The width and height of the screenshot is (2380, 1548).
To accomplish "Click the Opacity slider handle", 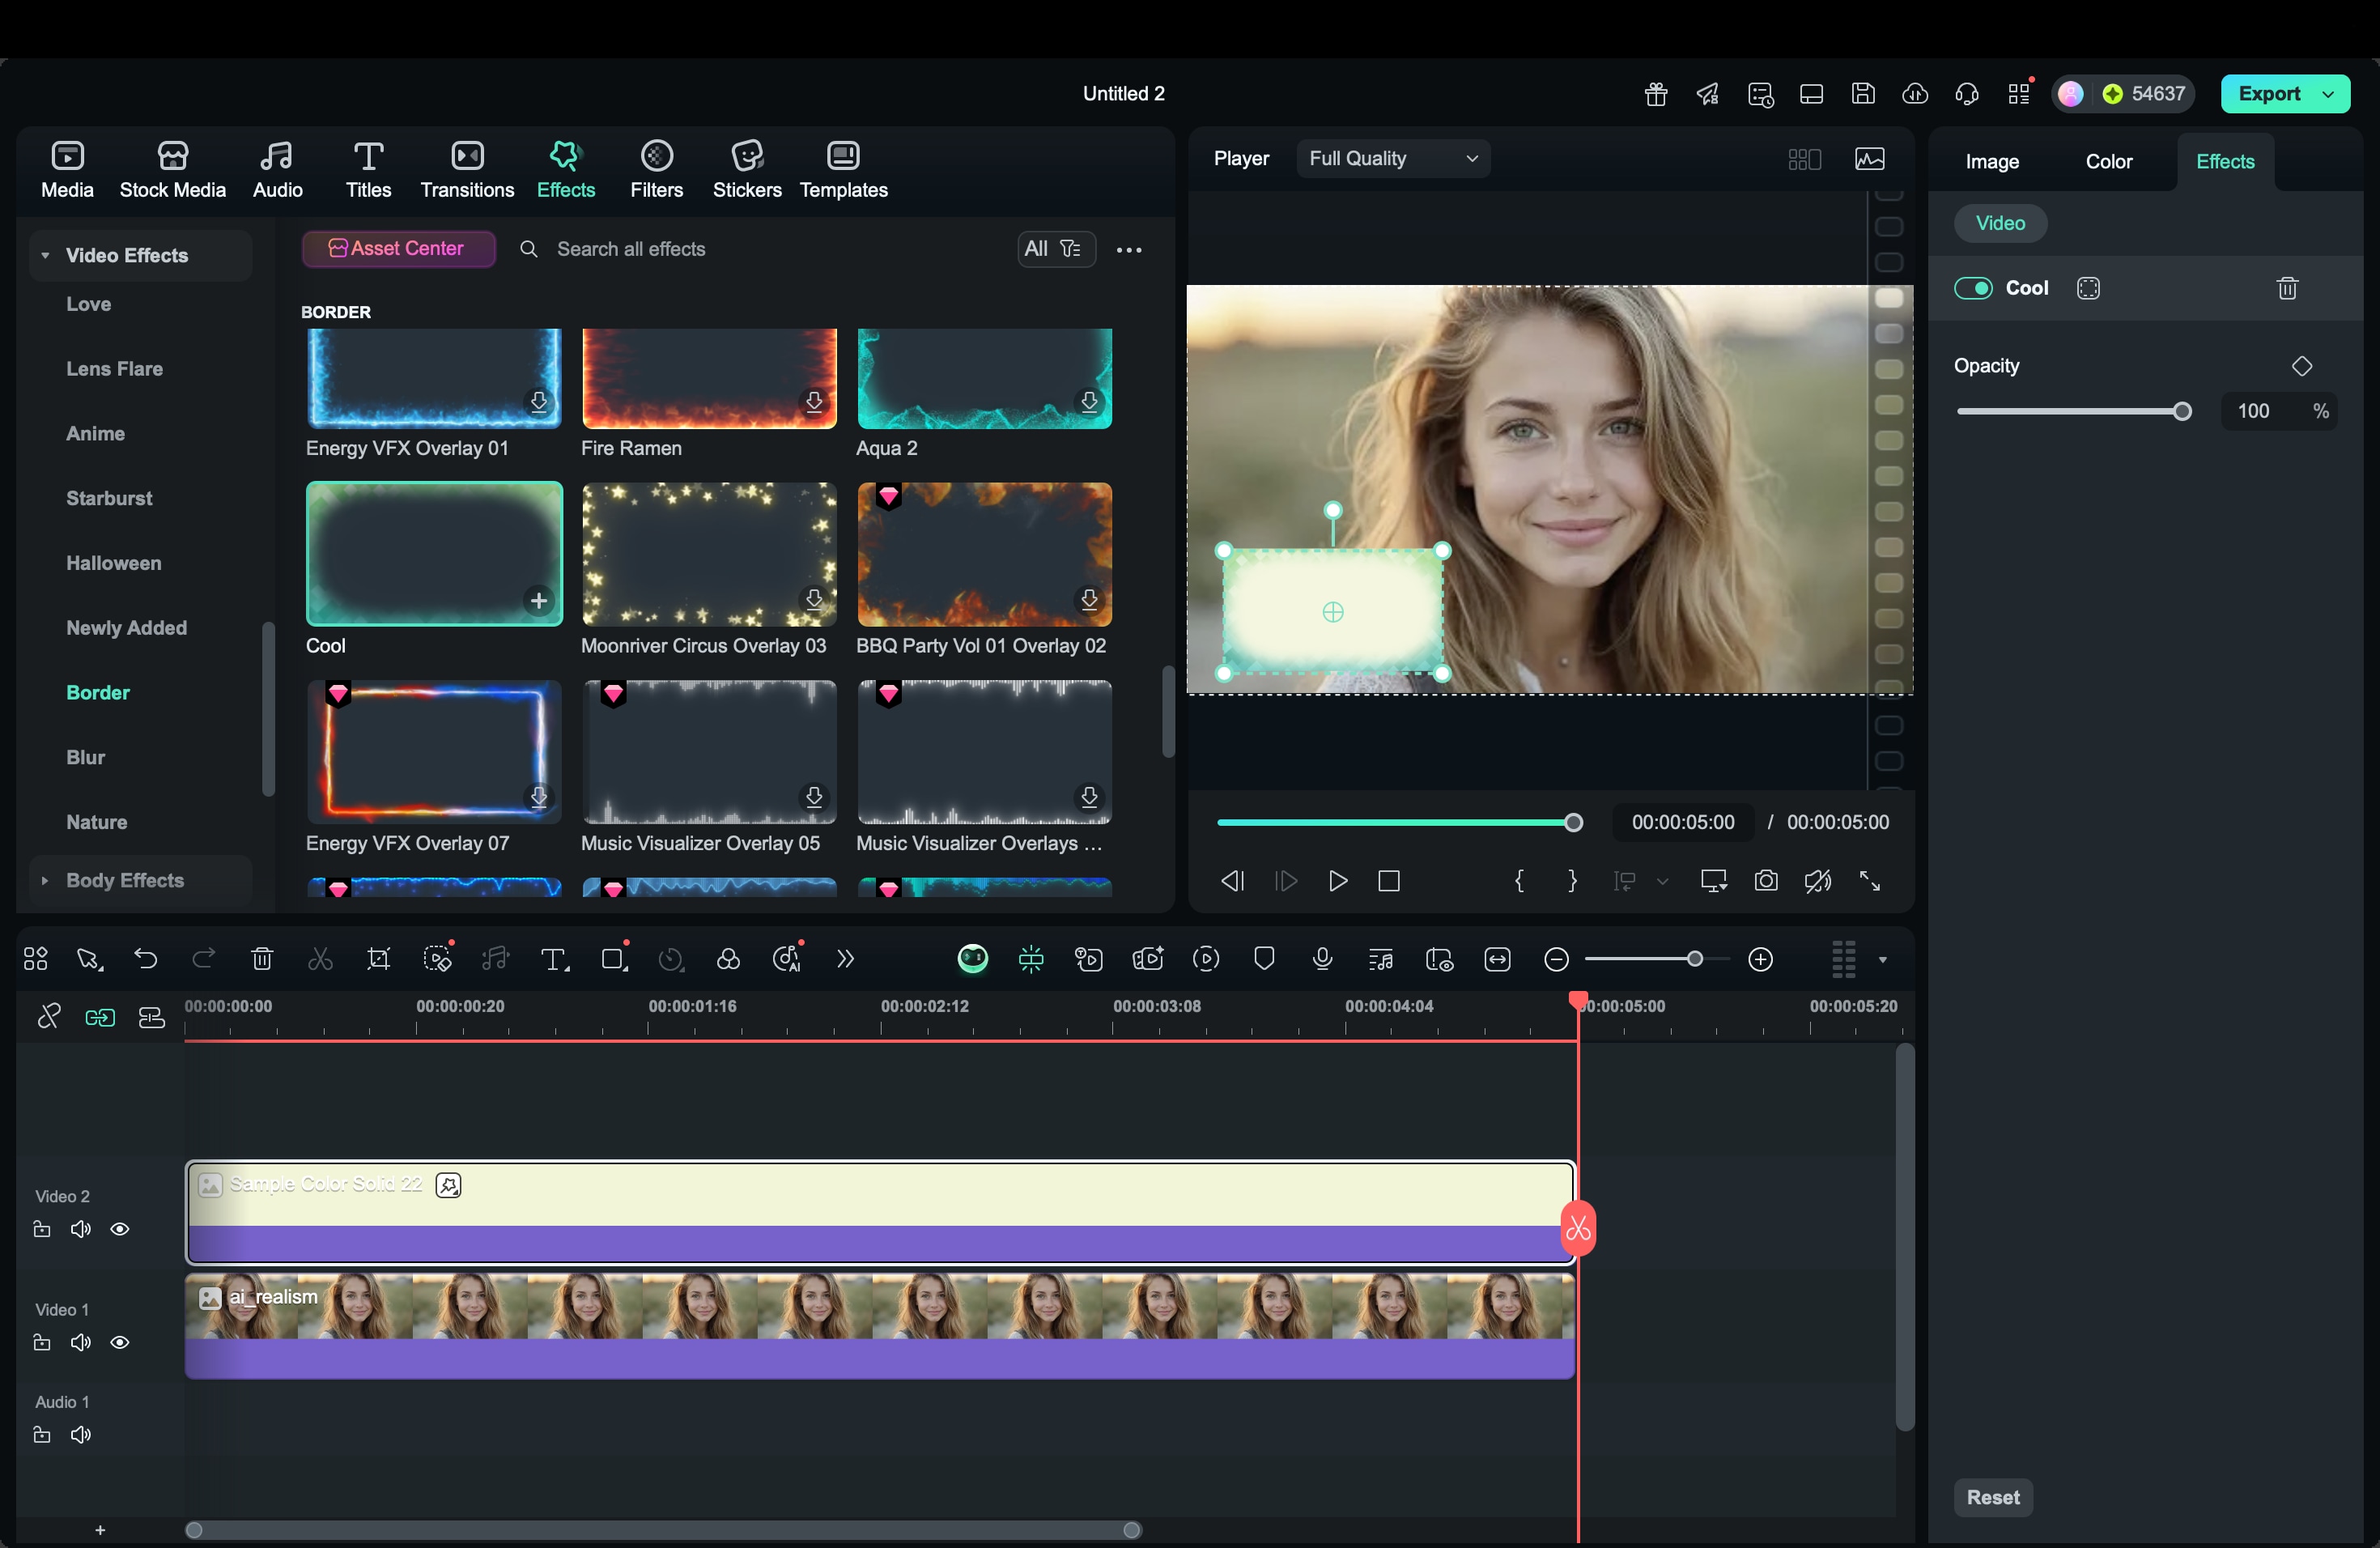I will 2182,412.
